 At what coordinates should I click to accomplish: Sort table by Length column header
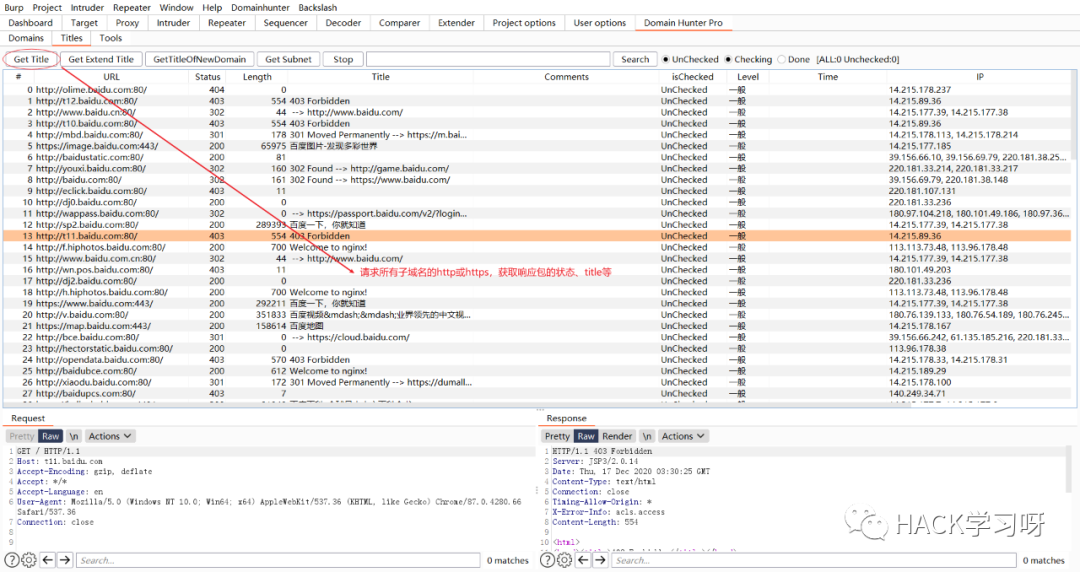[x=257, y=76]
